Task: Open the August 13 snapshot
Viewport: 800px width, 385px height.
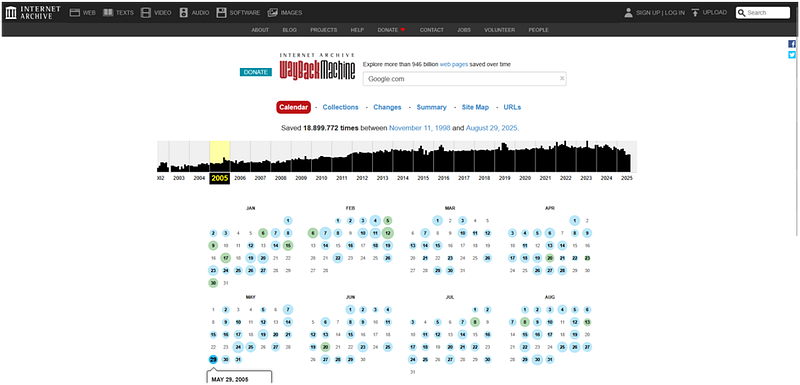Action: [587, 322]
